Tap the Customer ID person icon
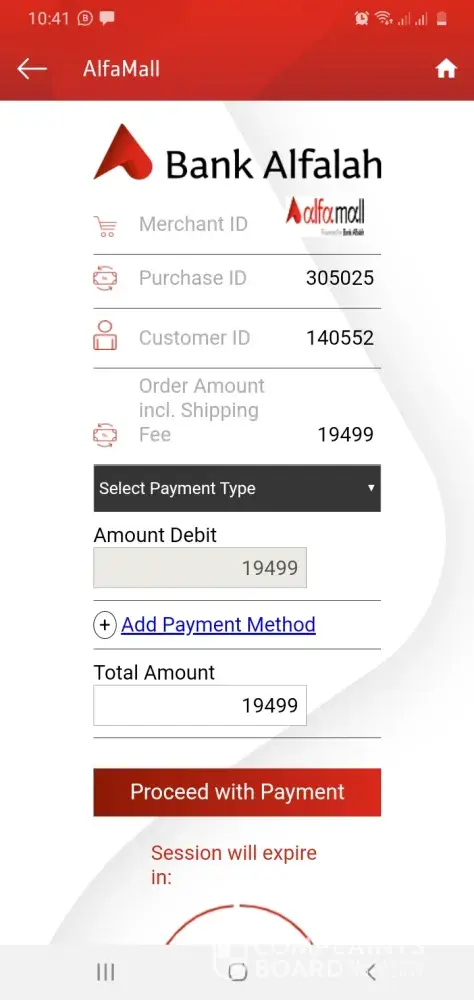474x1000 pixels. pyautogui.click(x=105, y=335)
